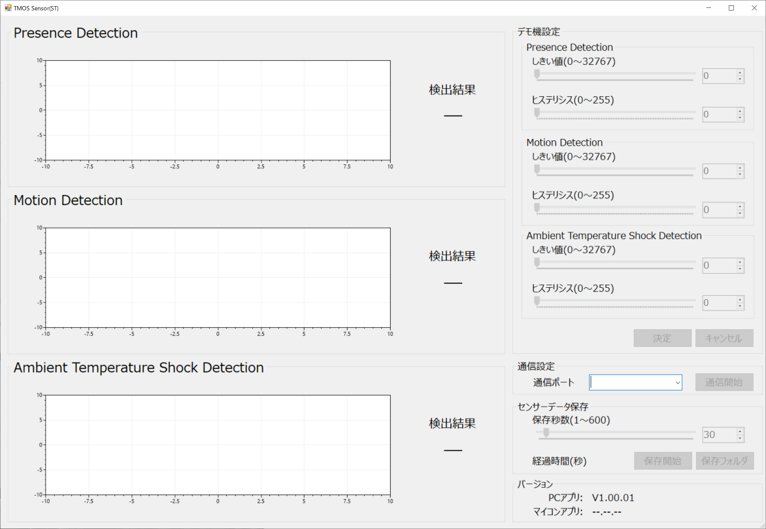The height and width of the screenshot is (529, 766).
Task: Click inside the Presence Detection chart
Action: tap(217, 110)
